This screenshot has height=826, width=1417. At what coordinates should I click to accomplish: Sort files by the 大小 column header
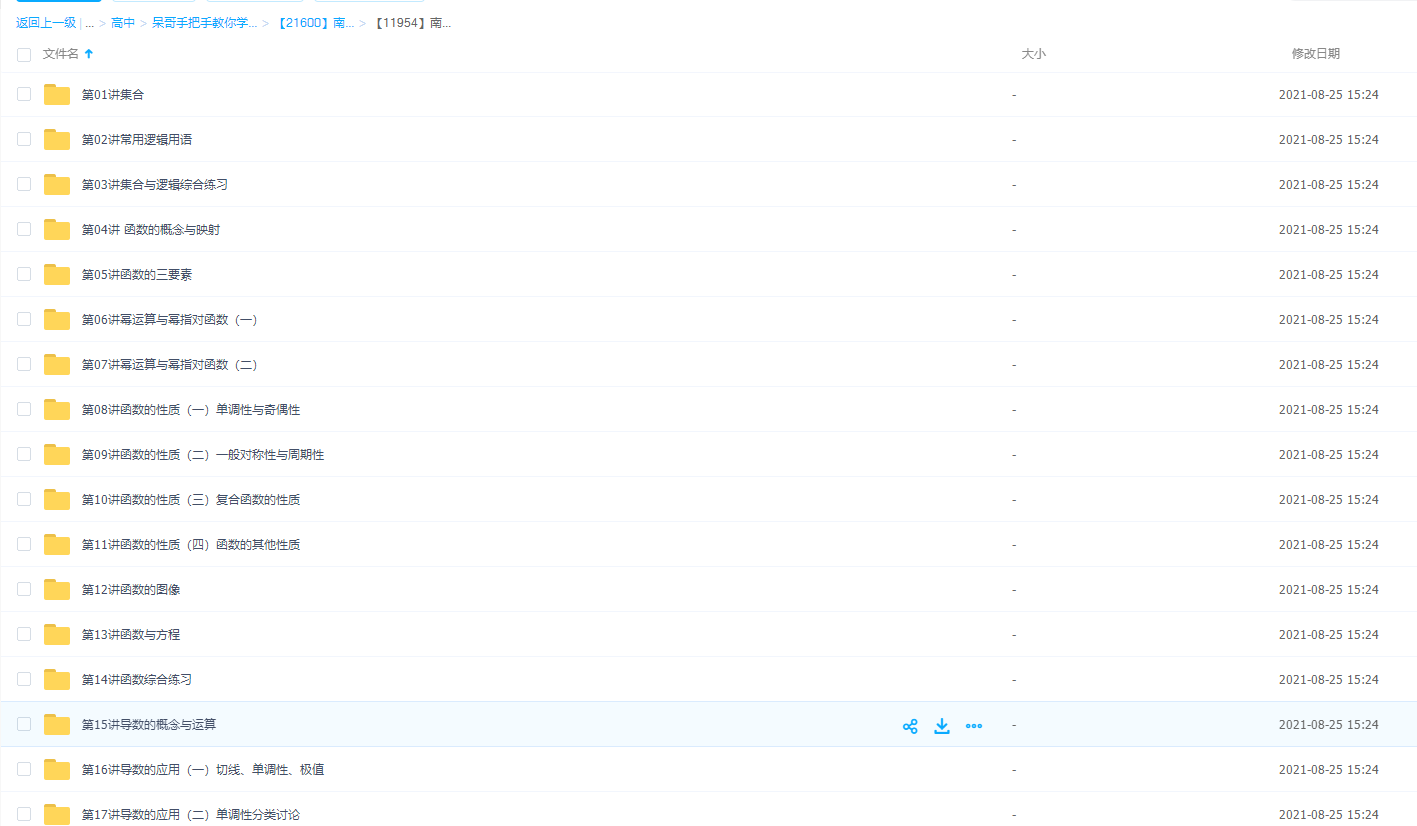click(x=1033, y=54)
